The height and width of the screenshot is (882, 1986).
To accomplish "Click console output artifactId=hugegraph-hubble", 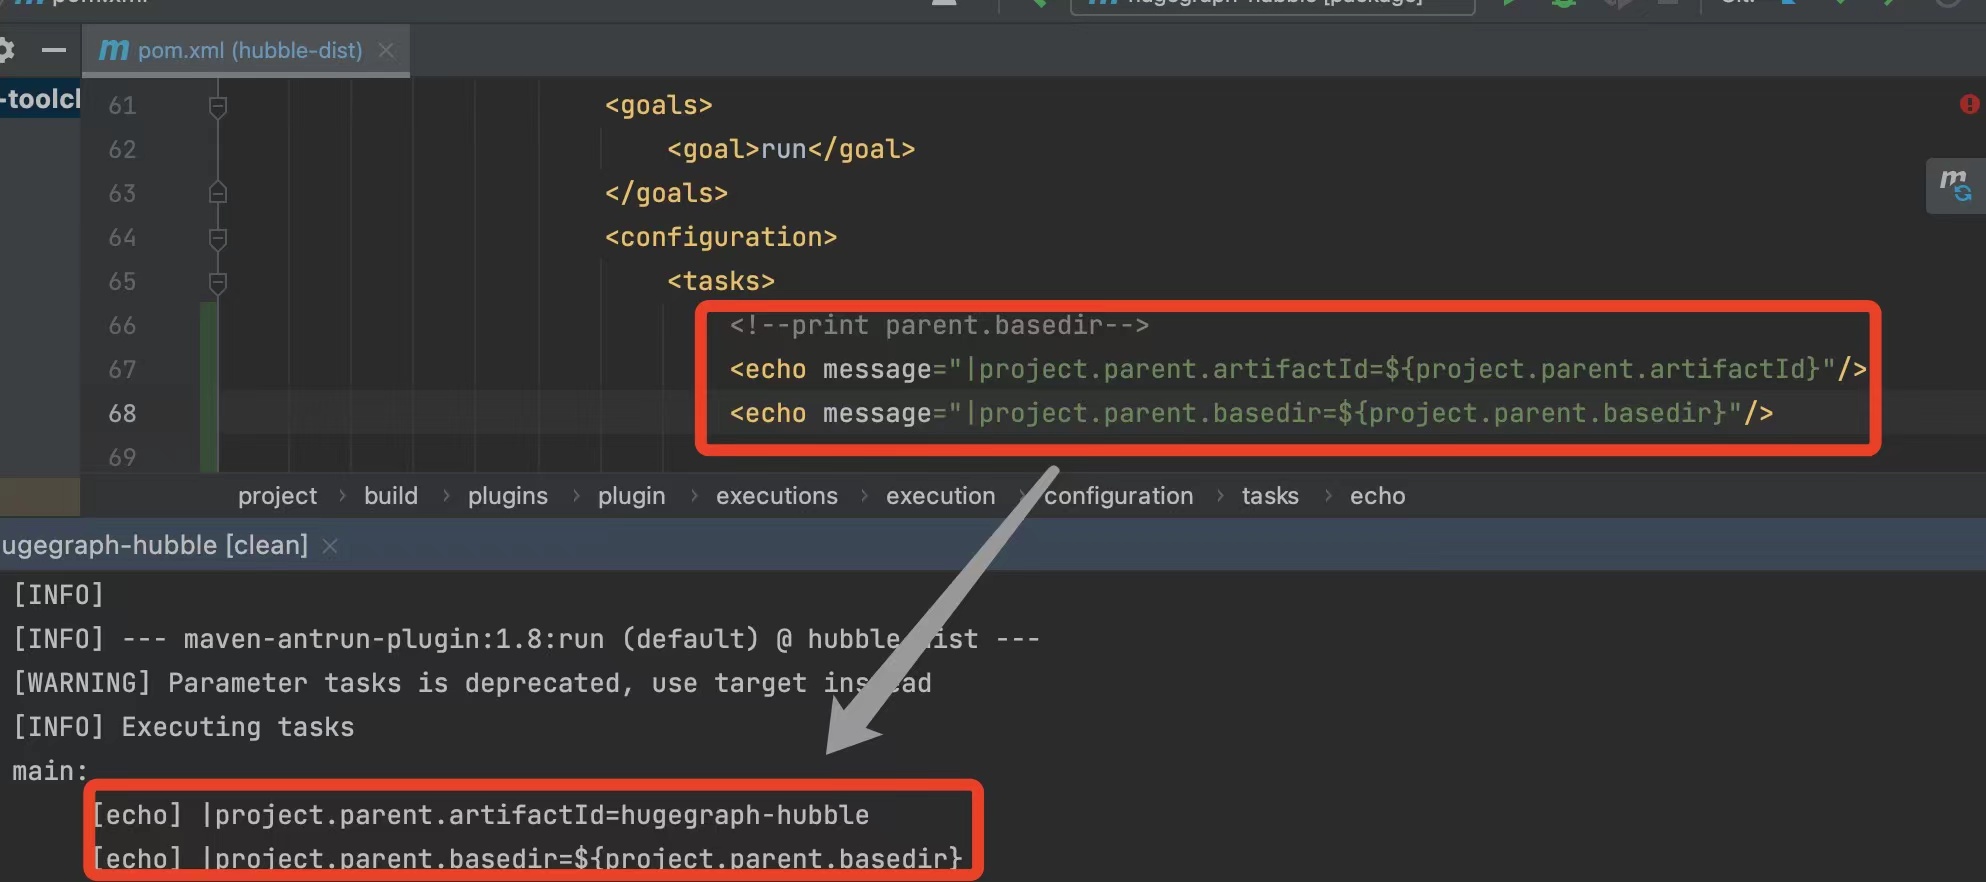I will (481, 815).
